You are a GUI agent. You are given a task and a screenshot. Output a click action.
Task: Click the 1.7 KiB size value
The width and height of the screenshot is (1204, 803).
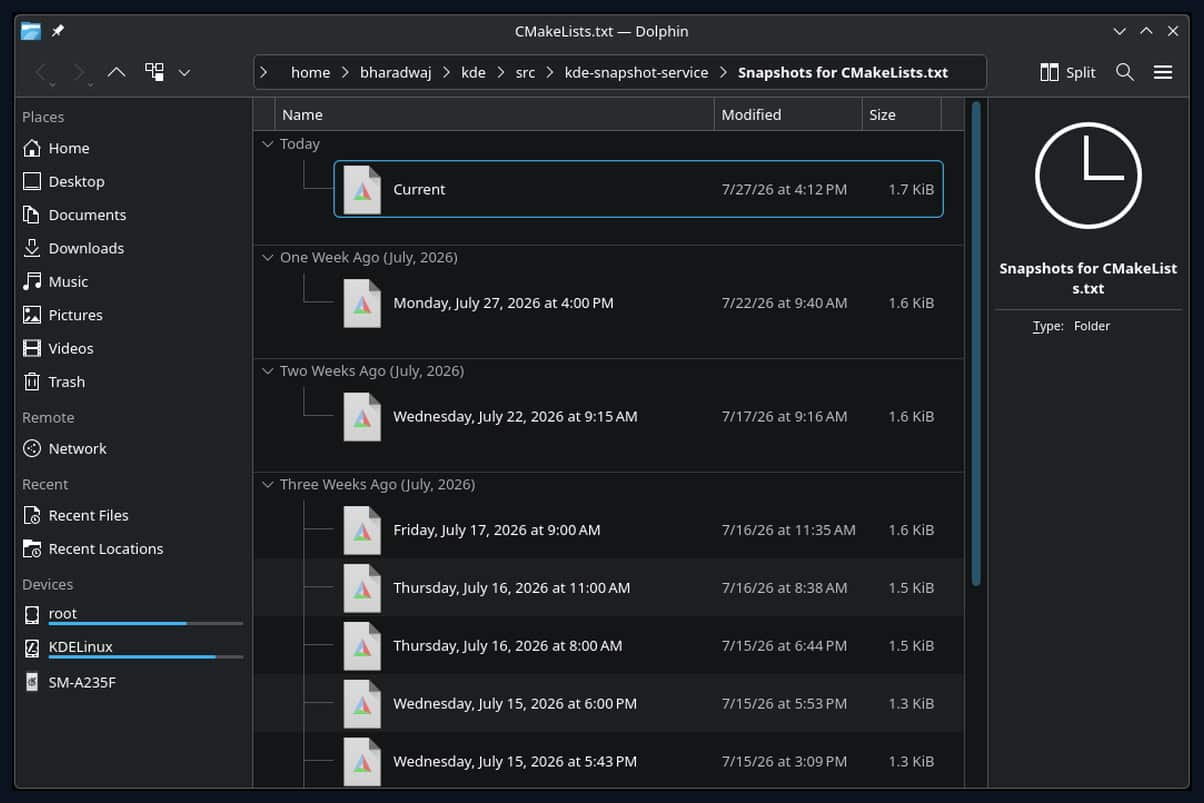click(x=911, y=189)
